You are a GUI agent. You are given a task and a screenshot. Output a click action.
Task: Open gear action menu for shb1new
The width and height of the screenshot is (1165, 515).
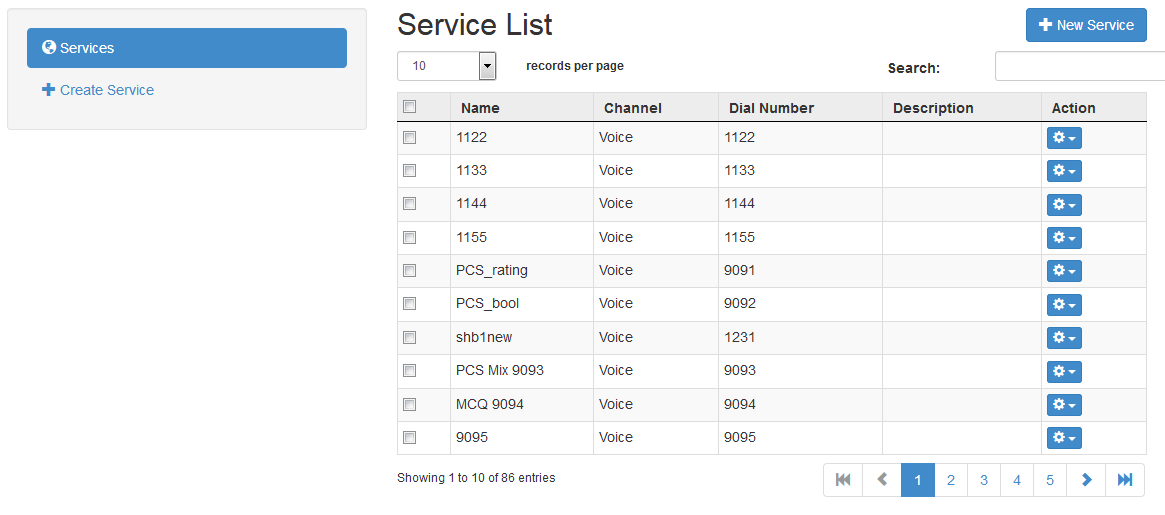(1064, 338)
